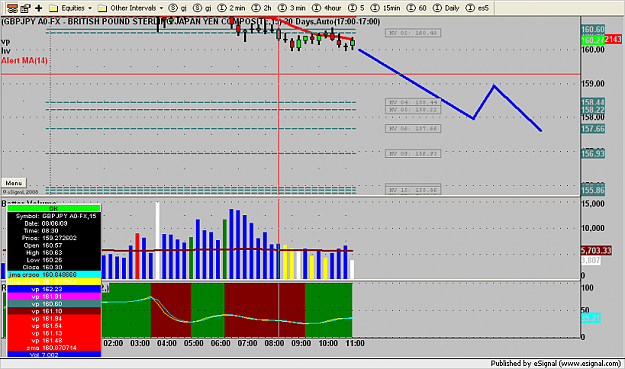
Task: Click the Close 160.30 row
Action: [x=54, y=267]
